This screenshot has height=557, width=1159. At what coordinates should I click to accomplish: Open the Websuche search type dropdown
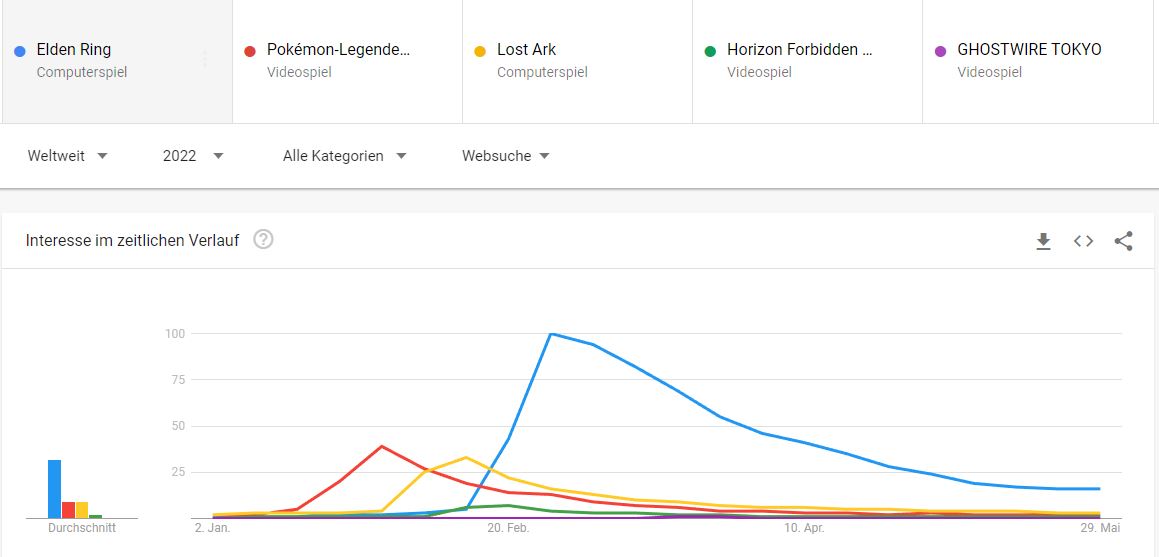(506, 156)
